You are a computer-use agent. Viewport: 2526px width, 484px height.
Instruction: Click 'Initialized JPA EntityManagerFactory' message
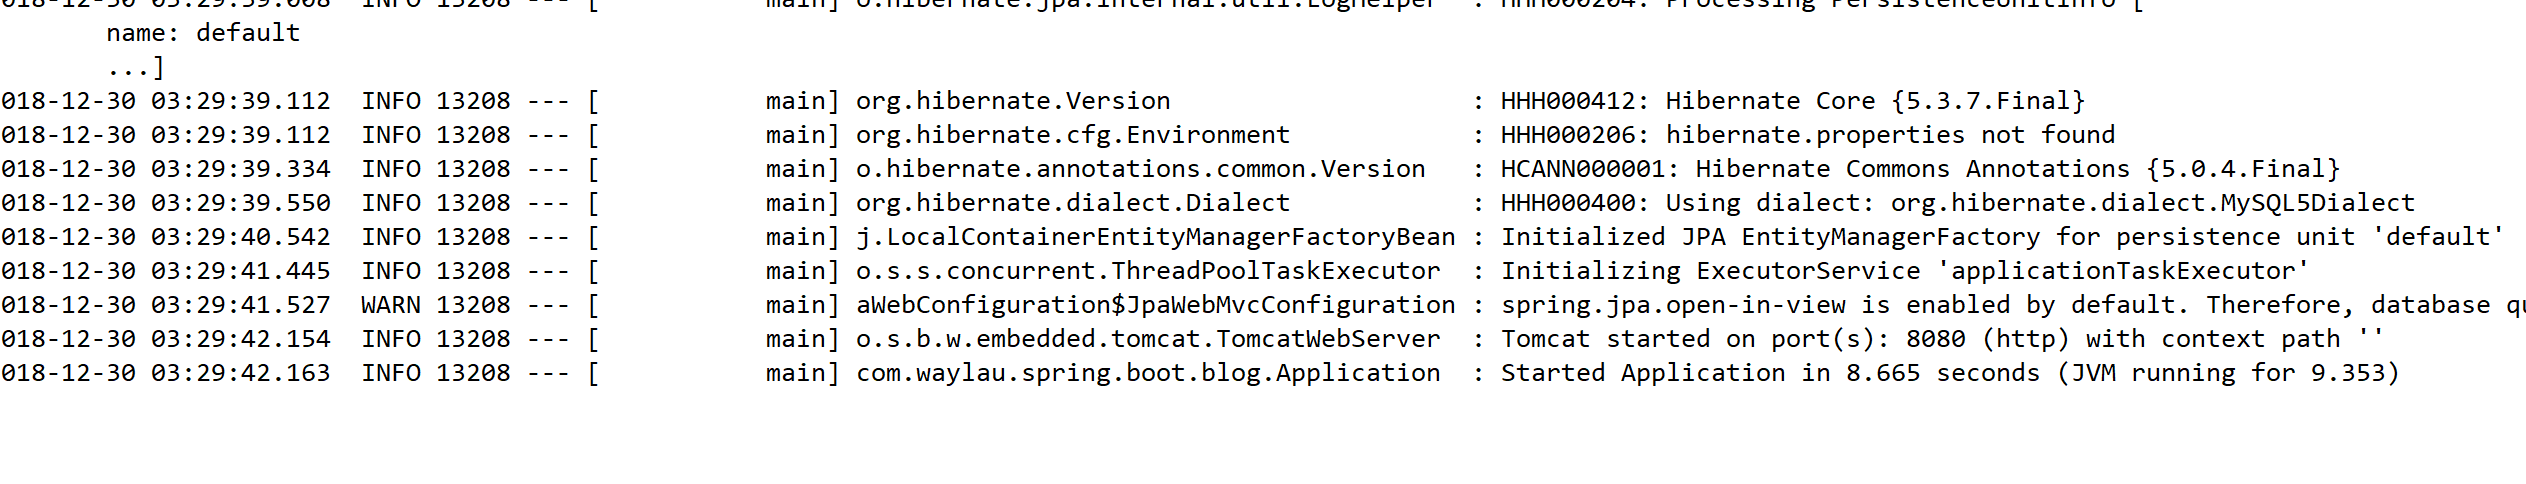(1770, 237)
